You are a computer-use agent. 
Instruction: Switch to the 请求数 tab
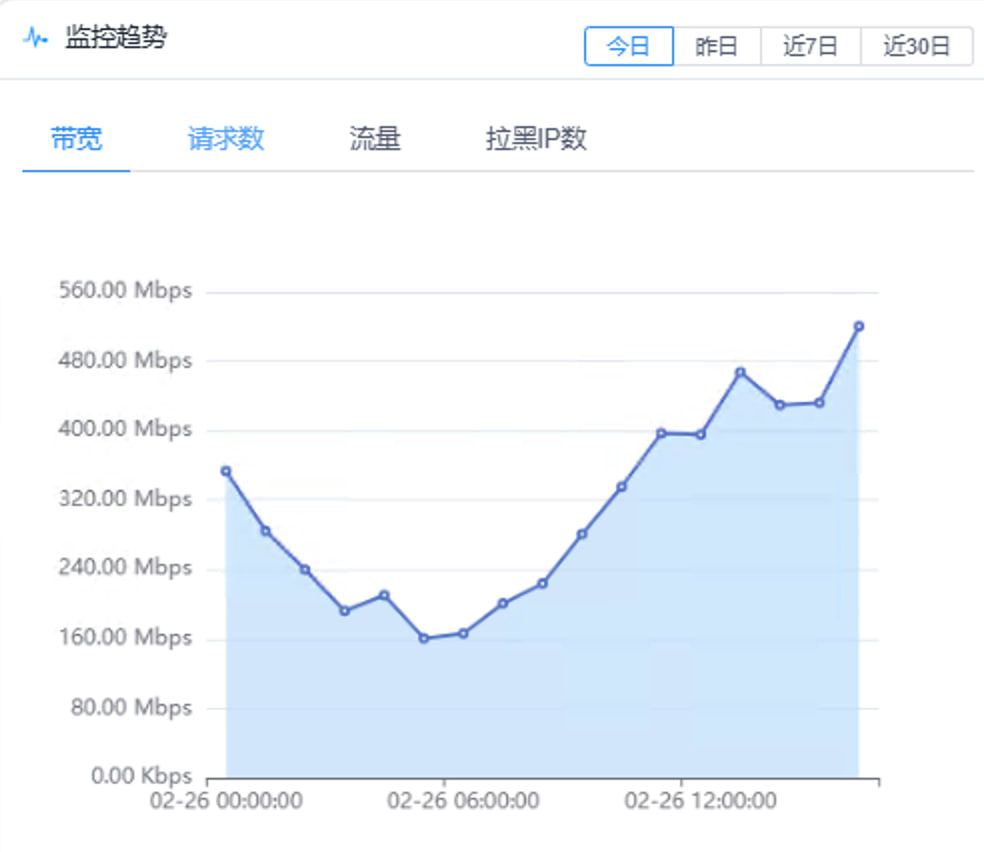tap(226, 139)
